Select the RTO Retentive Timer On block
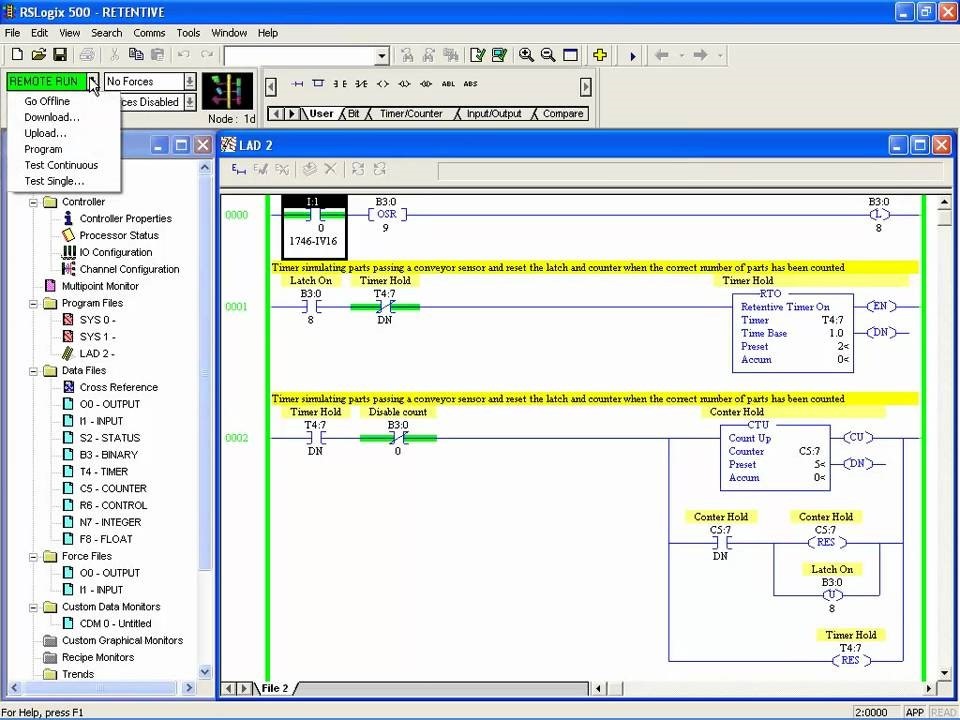 793,332
